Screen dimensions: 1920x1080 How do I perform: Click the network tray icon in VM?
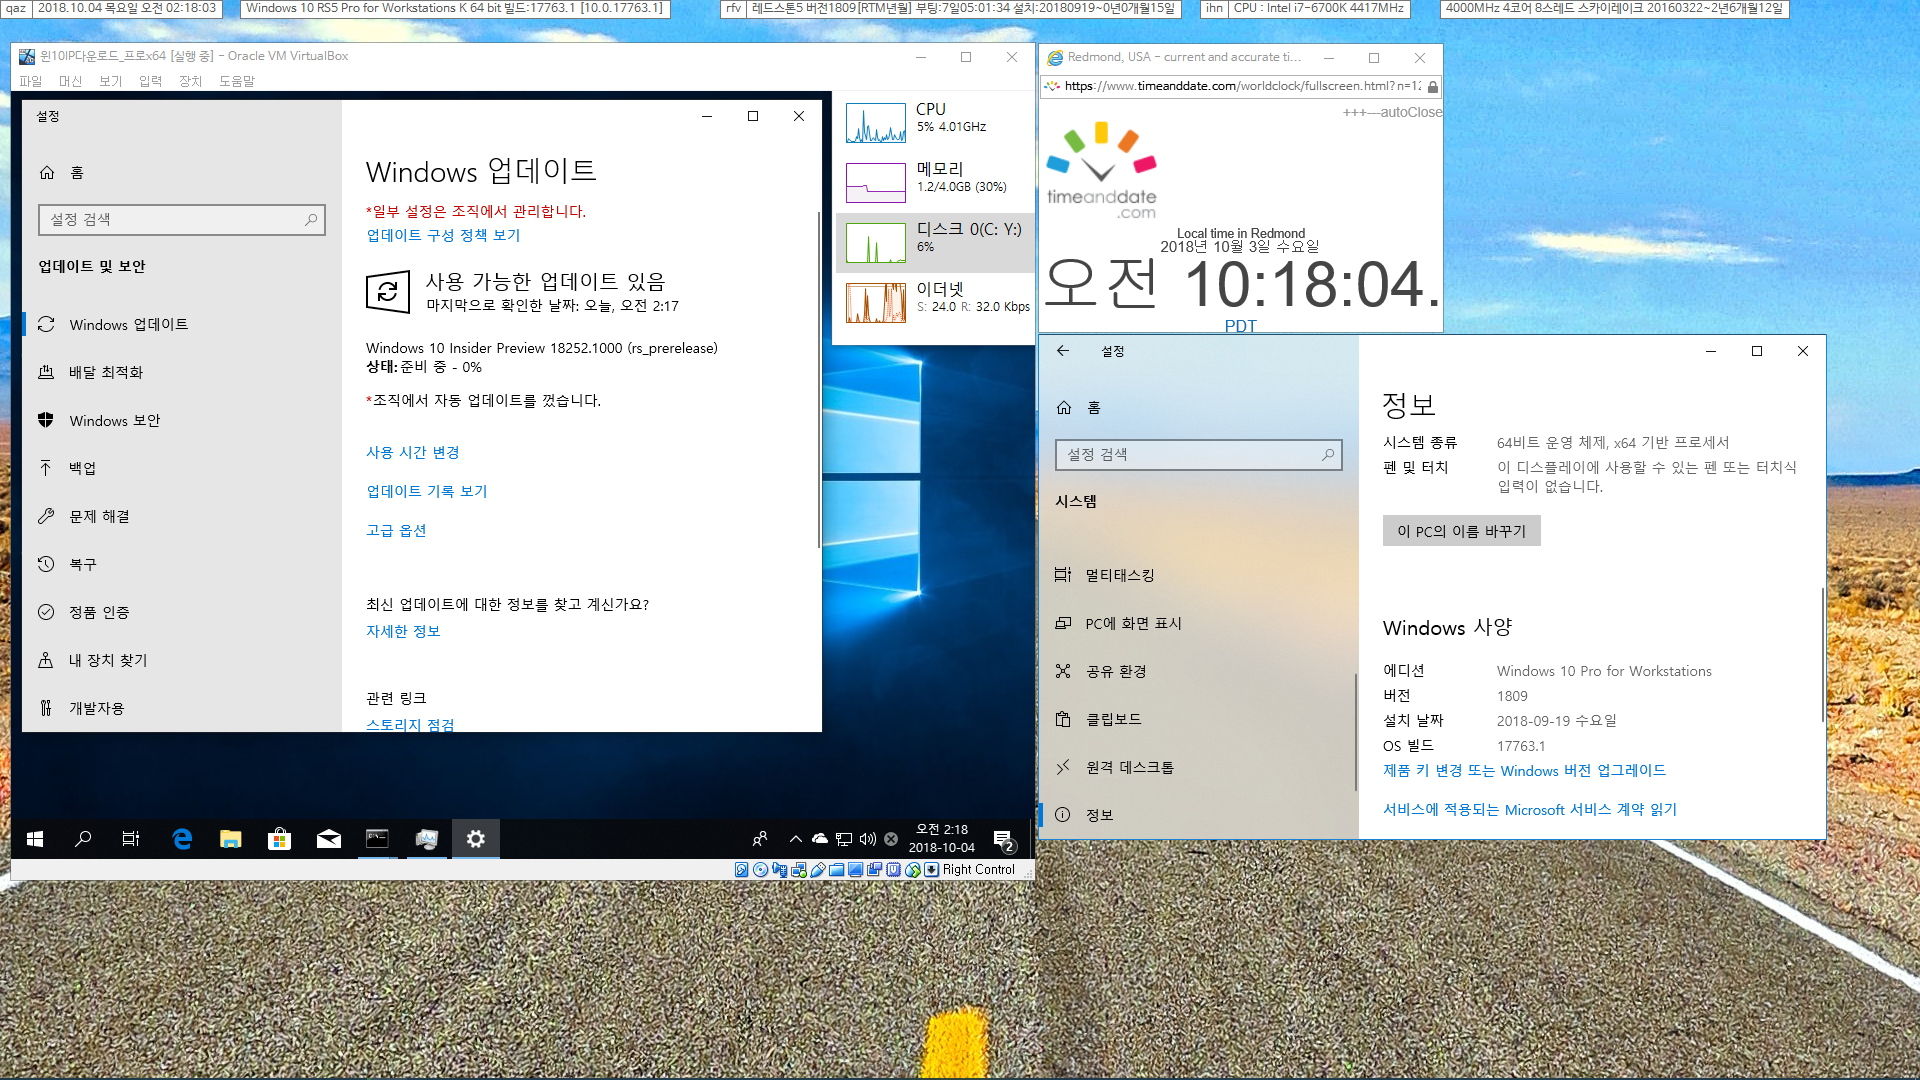pos(844,839)
